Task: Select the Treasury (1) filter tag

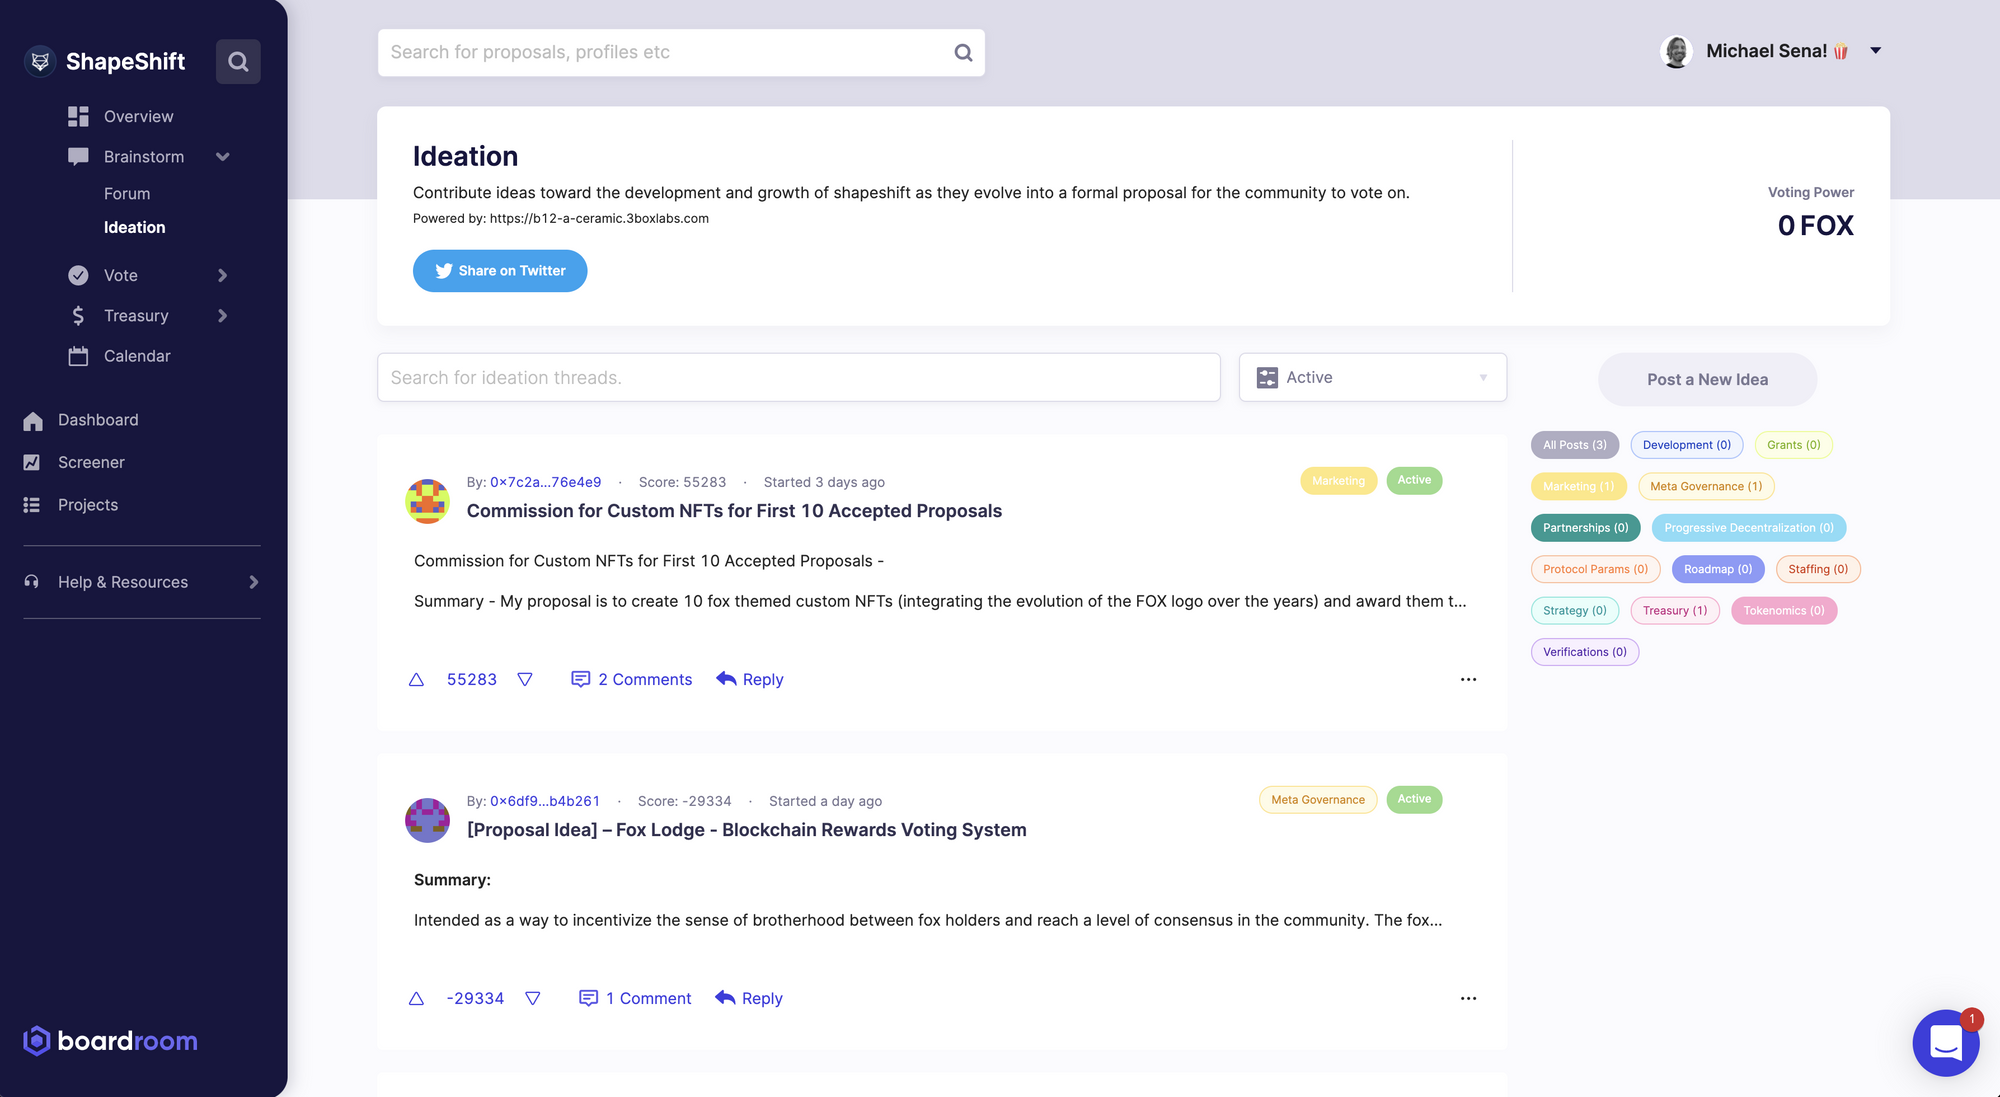Action: [1674, 611]
